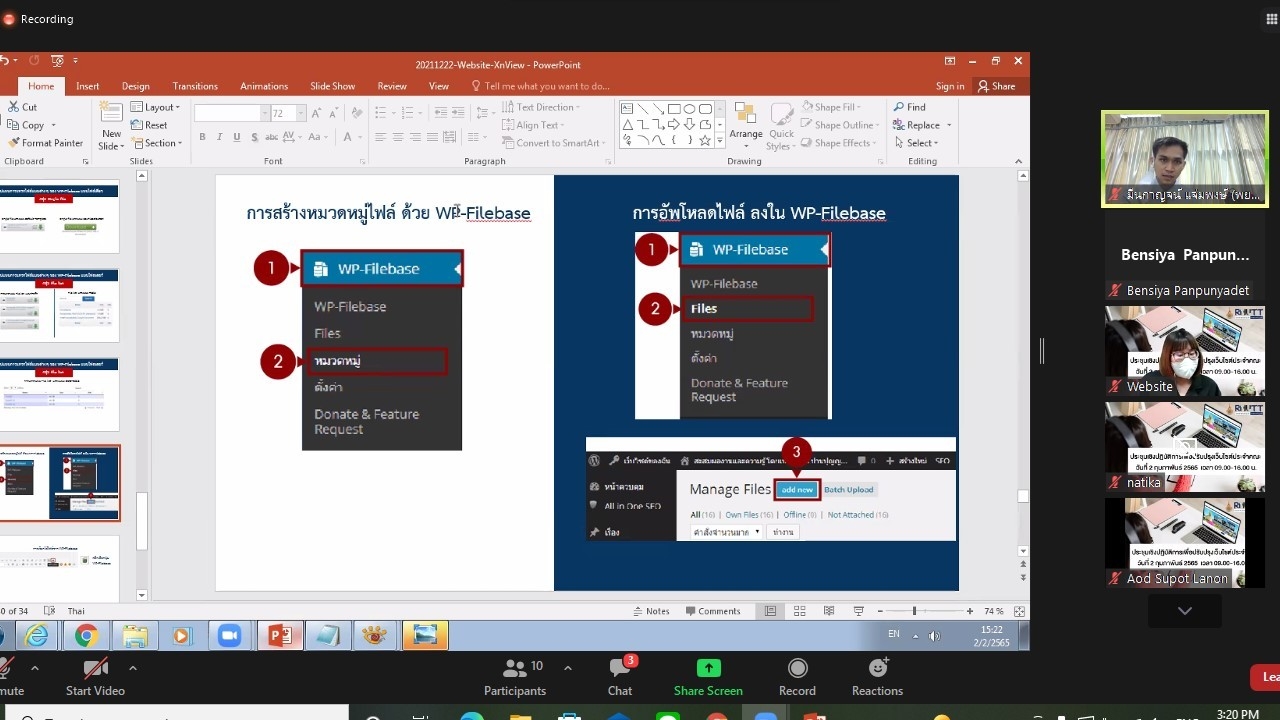Open the Animations tab
Image resolution: width=1280 pixels, height=720 pixels.
pos(264,86)
